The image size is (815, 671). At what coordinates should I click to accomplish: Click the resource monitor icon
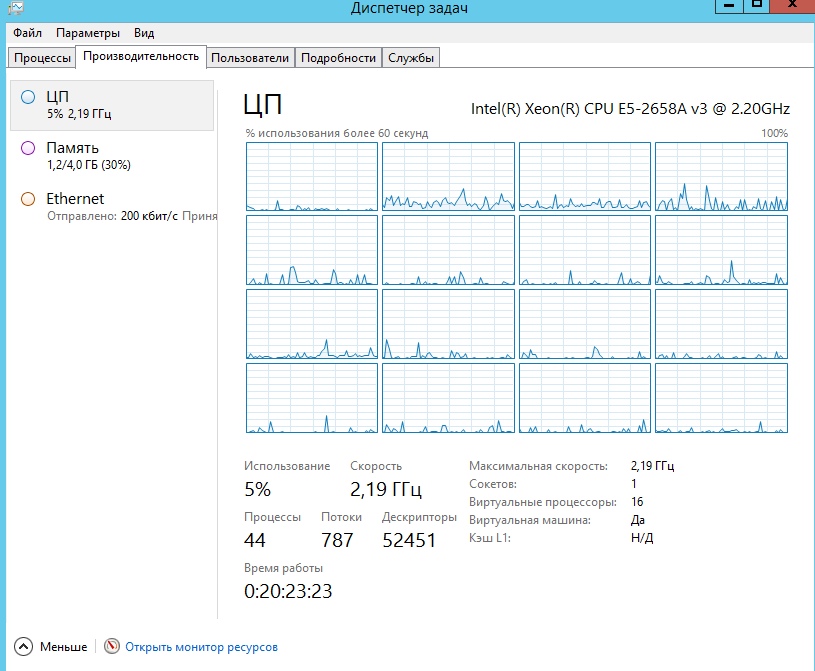pos(111,646)
